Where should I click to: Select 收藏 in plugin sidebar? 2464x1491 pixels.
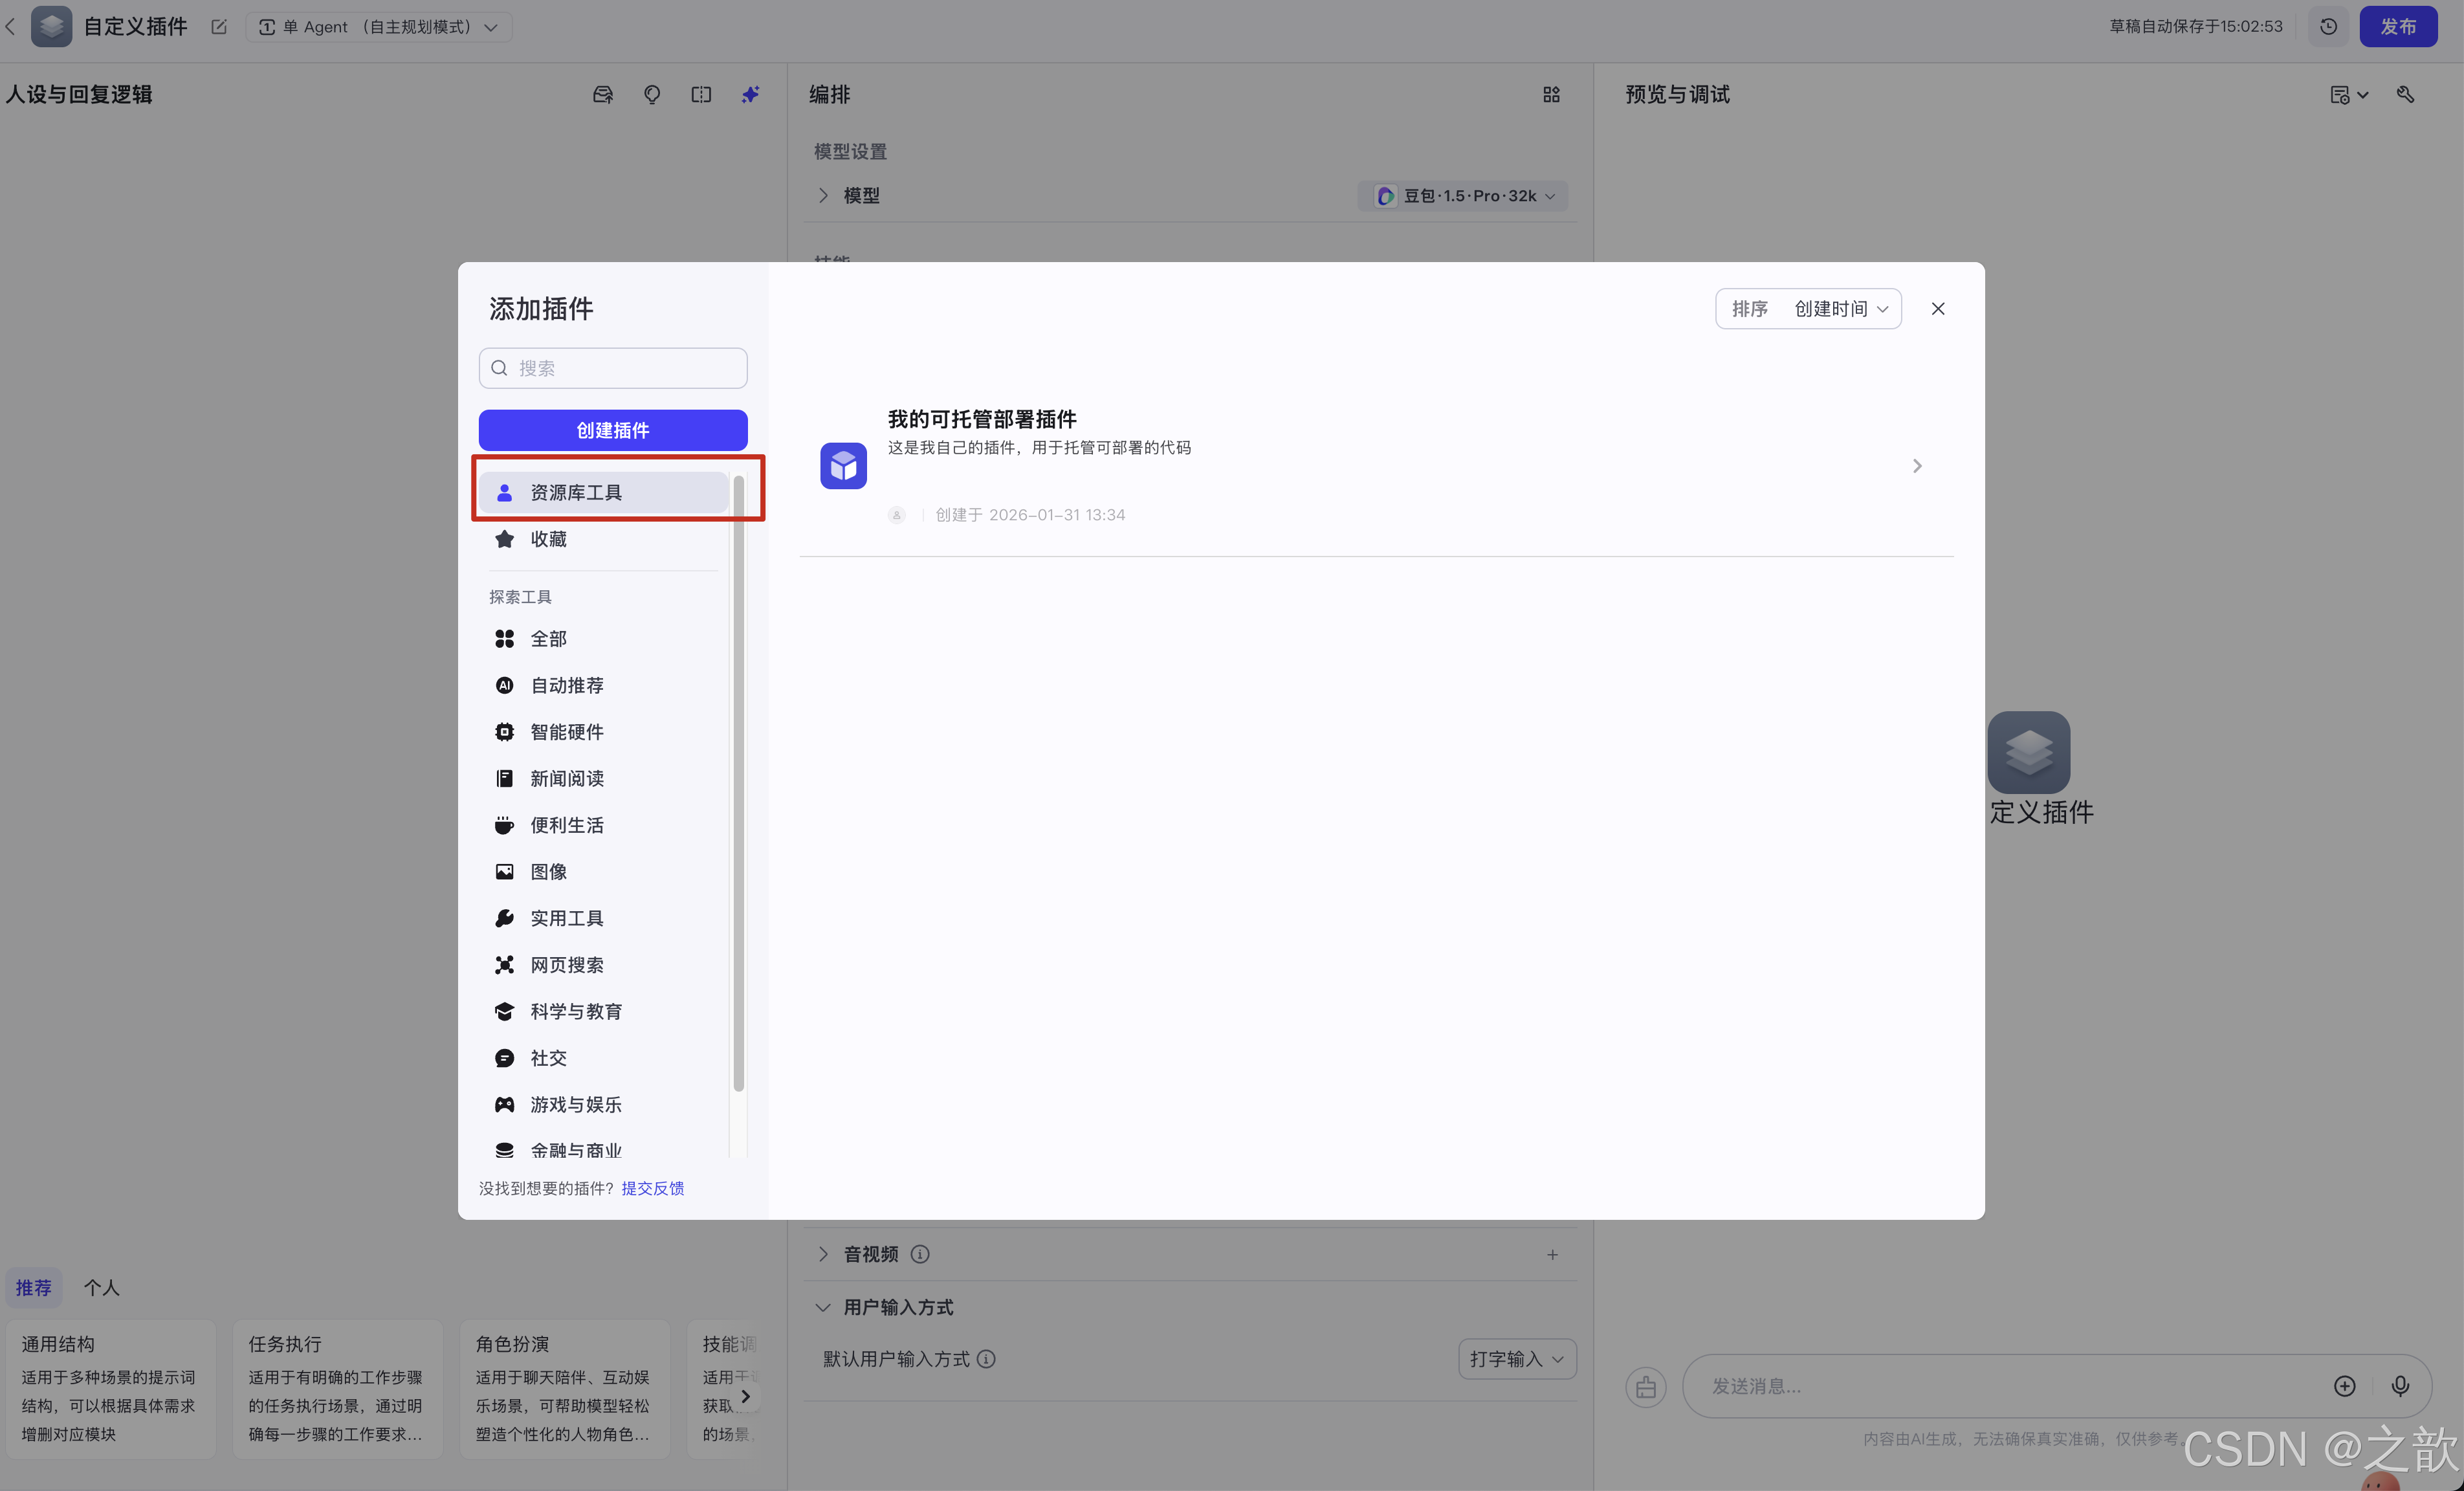click(x=548, y=539)
